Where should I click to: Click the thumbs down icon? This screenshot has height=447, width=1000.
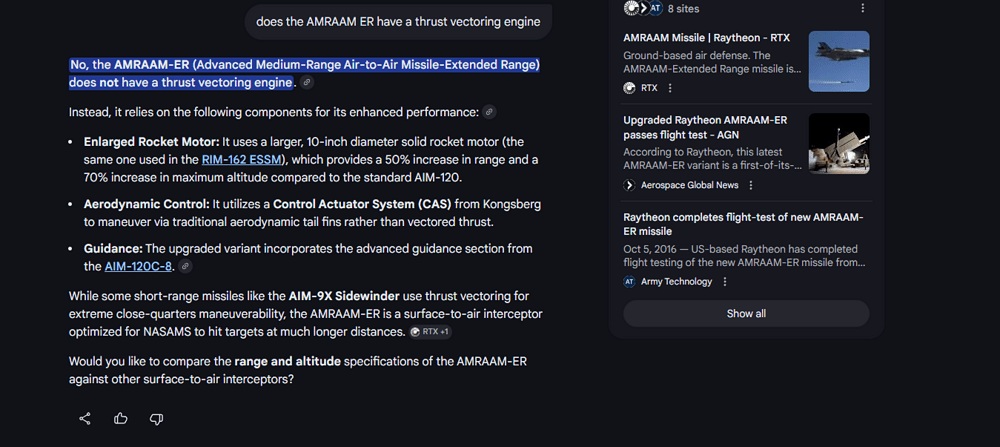point(156,418)
